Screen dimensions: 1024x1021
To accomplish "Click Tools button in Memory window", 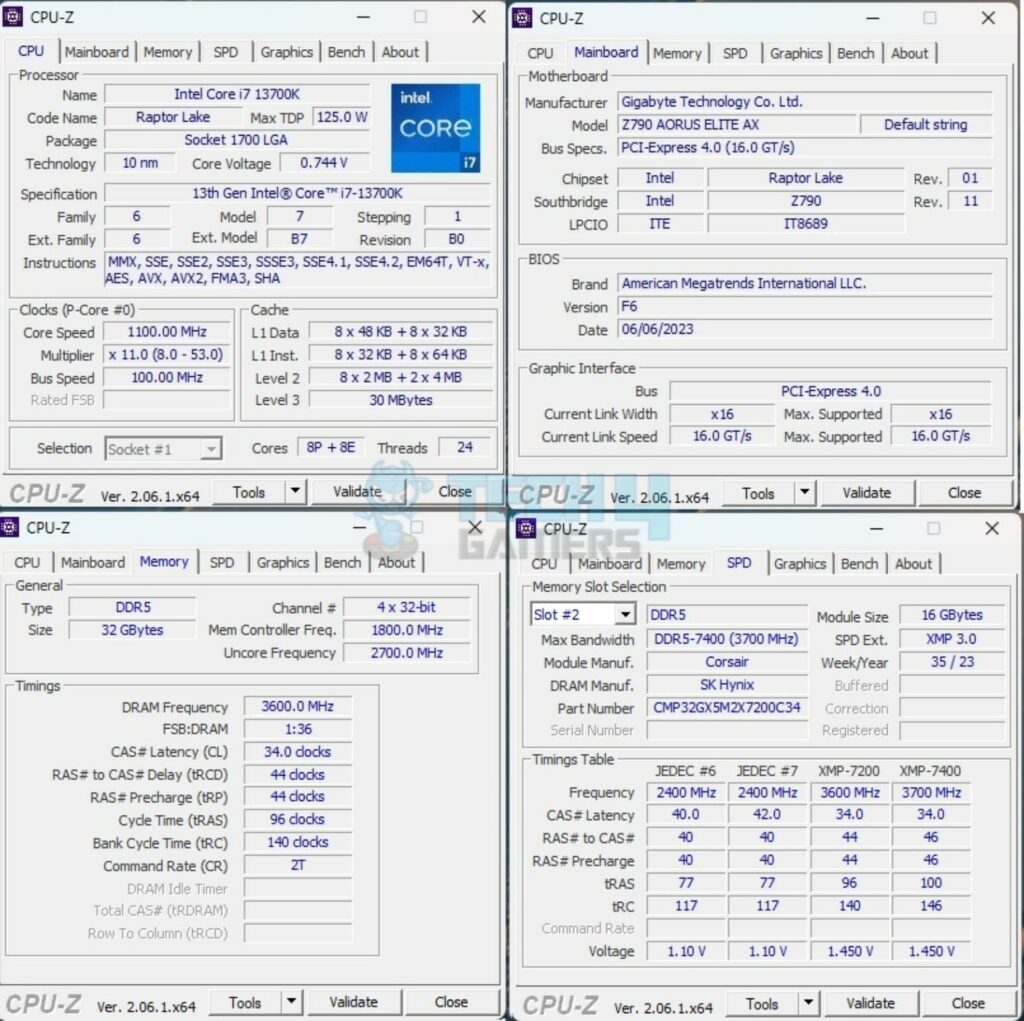I will pyautogui.click(x=245, y=1001).
